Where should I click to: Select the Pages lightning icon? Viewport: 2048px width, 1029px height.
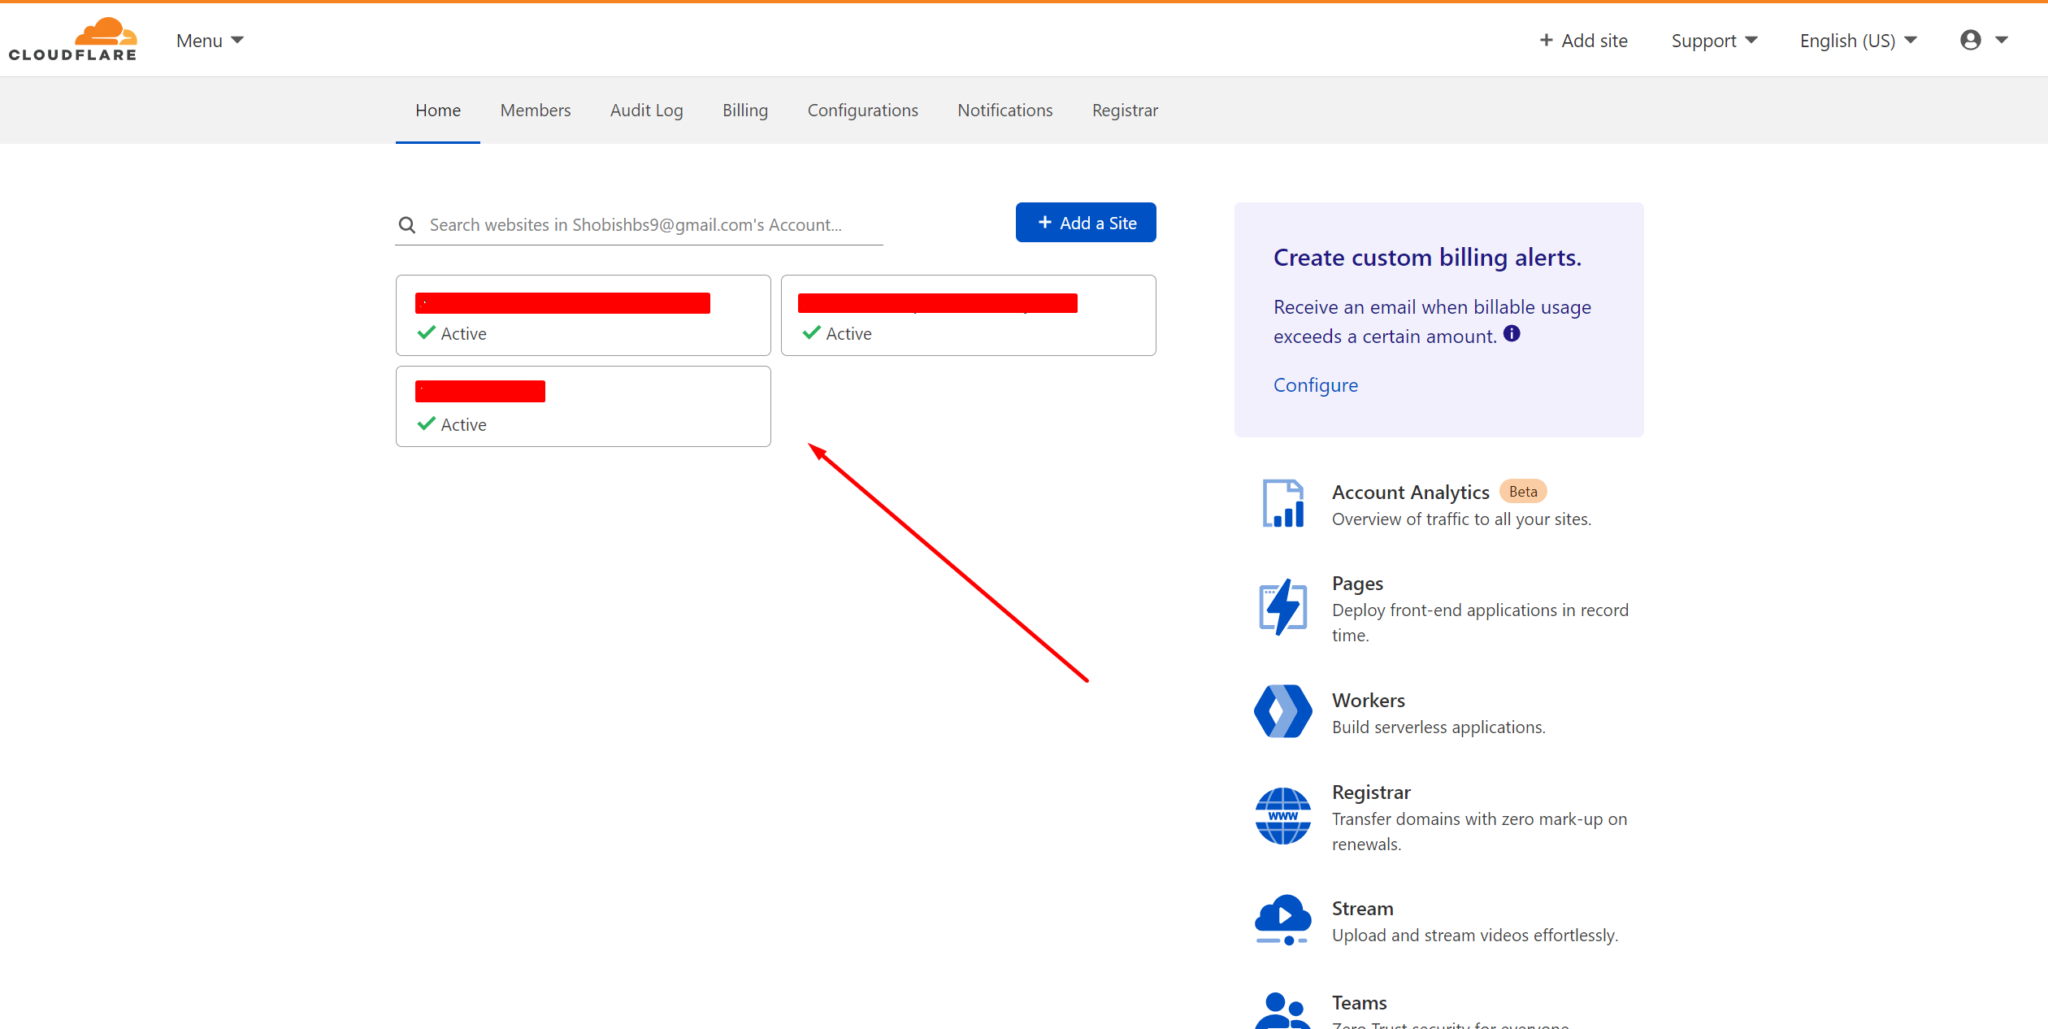pos(1283,605)
